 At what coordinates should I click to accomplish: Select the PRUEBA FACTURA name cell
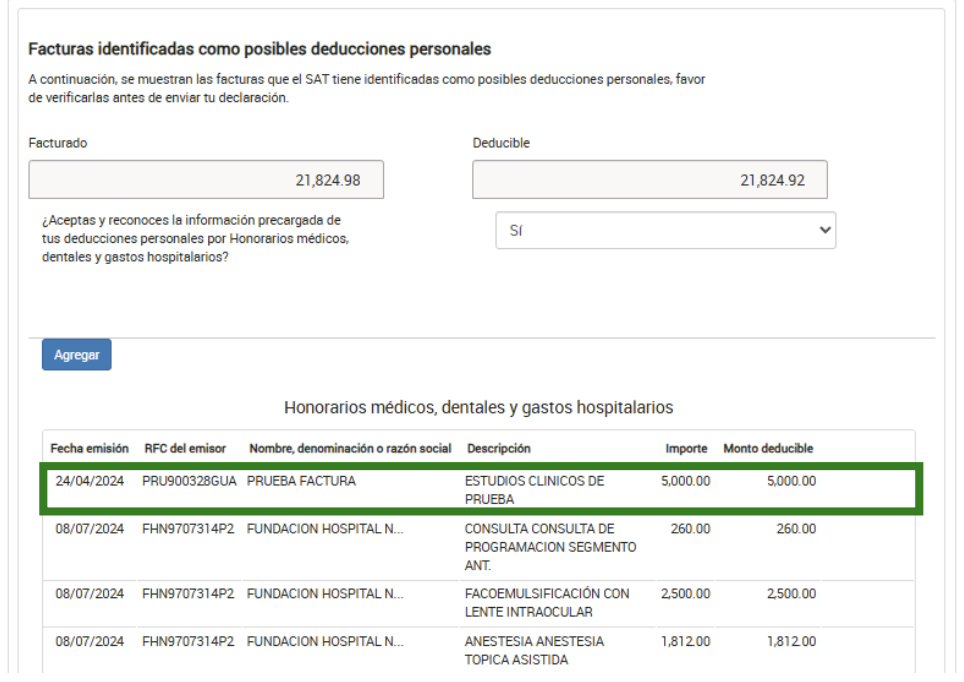coord(301,481)
